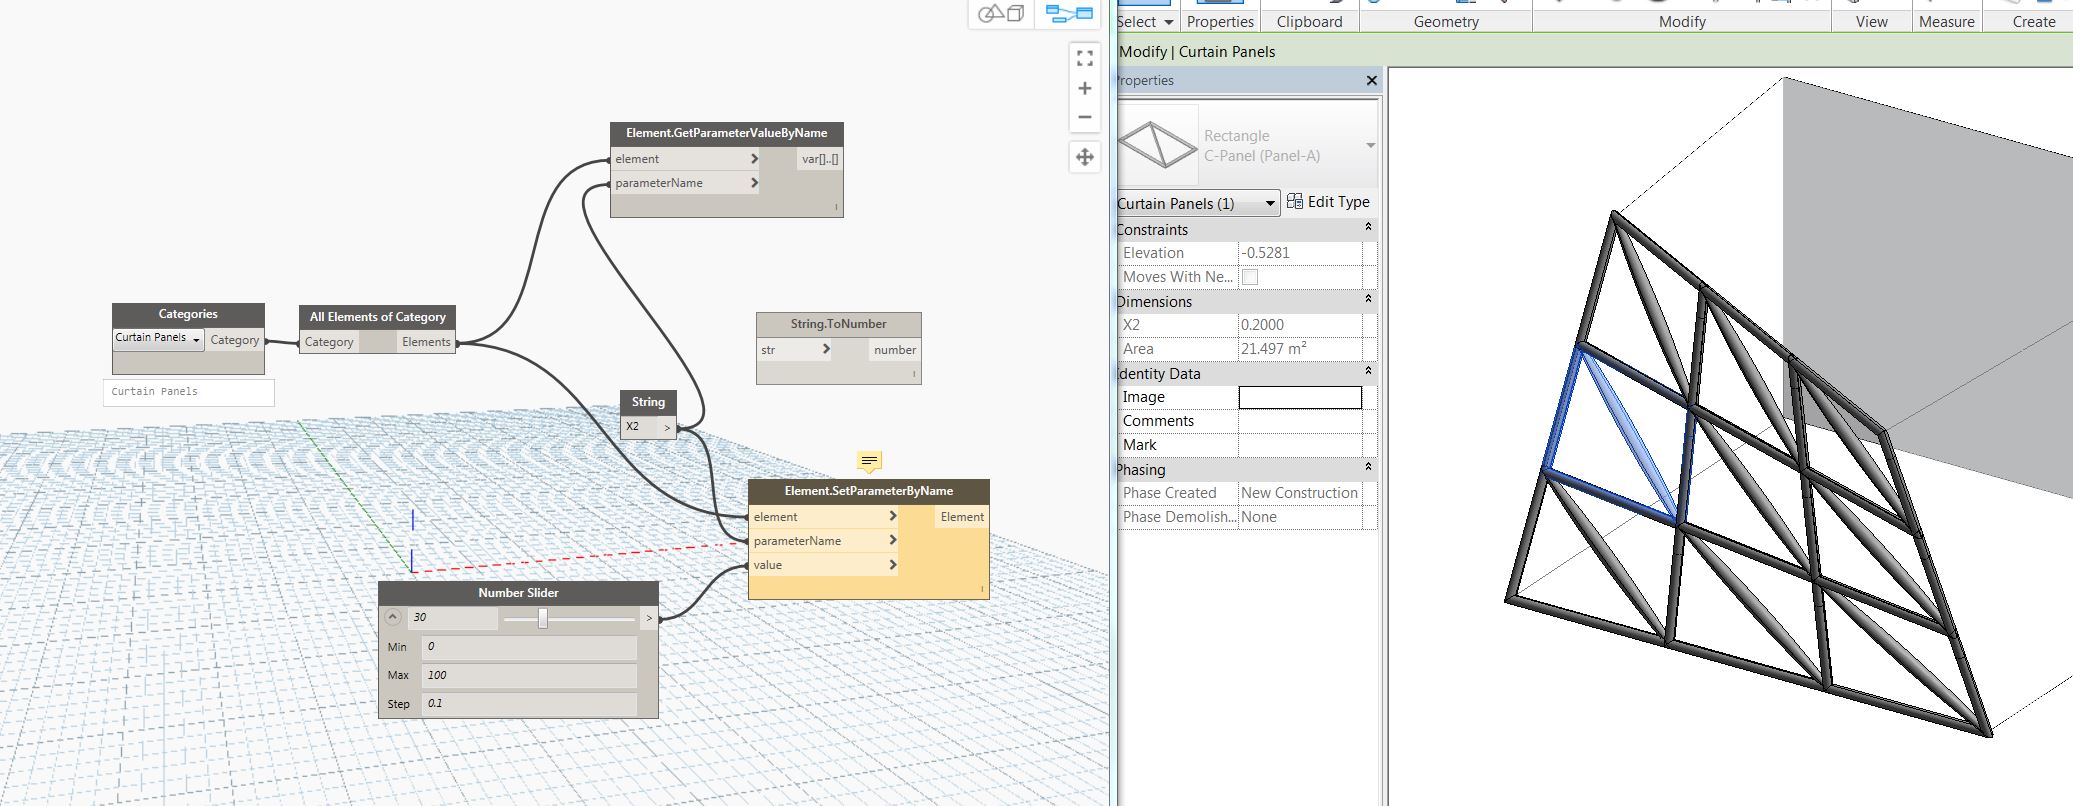Click the Number Slider handle
This screenshot has height=806, width=2073.
pos(543,618)
